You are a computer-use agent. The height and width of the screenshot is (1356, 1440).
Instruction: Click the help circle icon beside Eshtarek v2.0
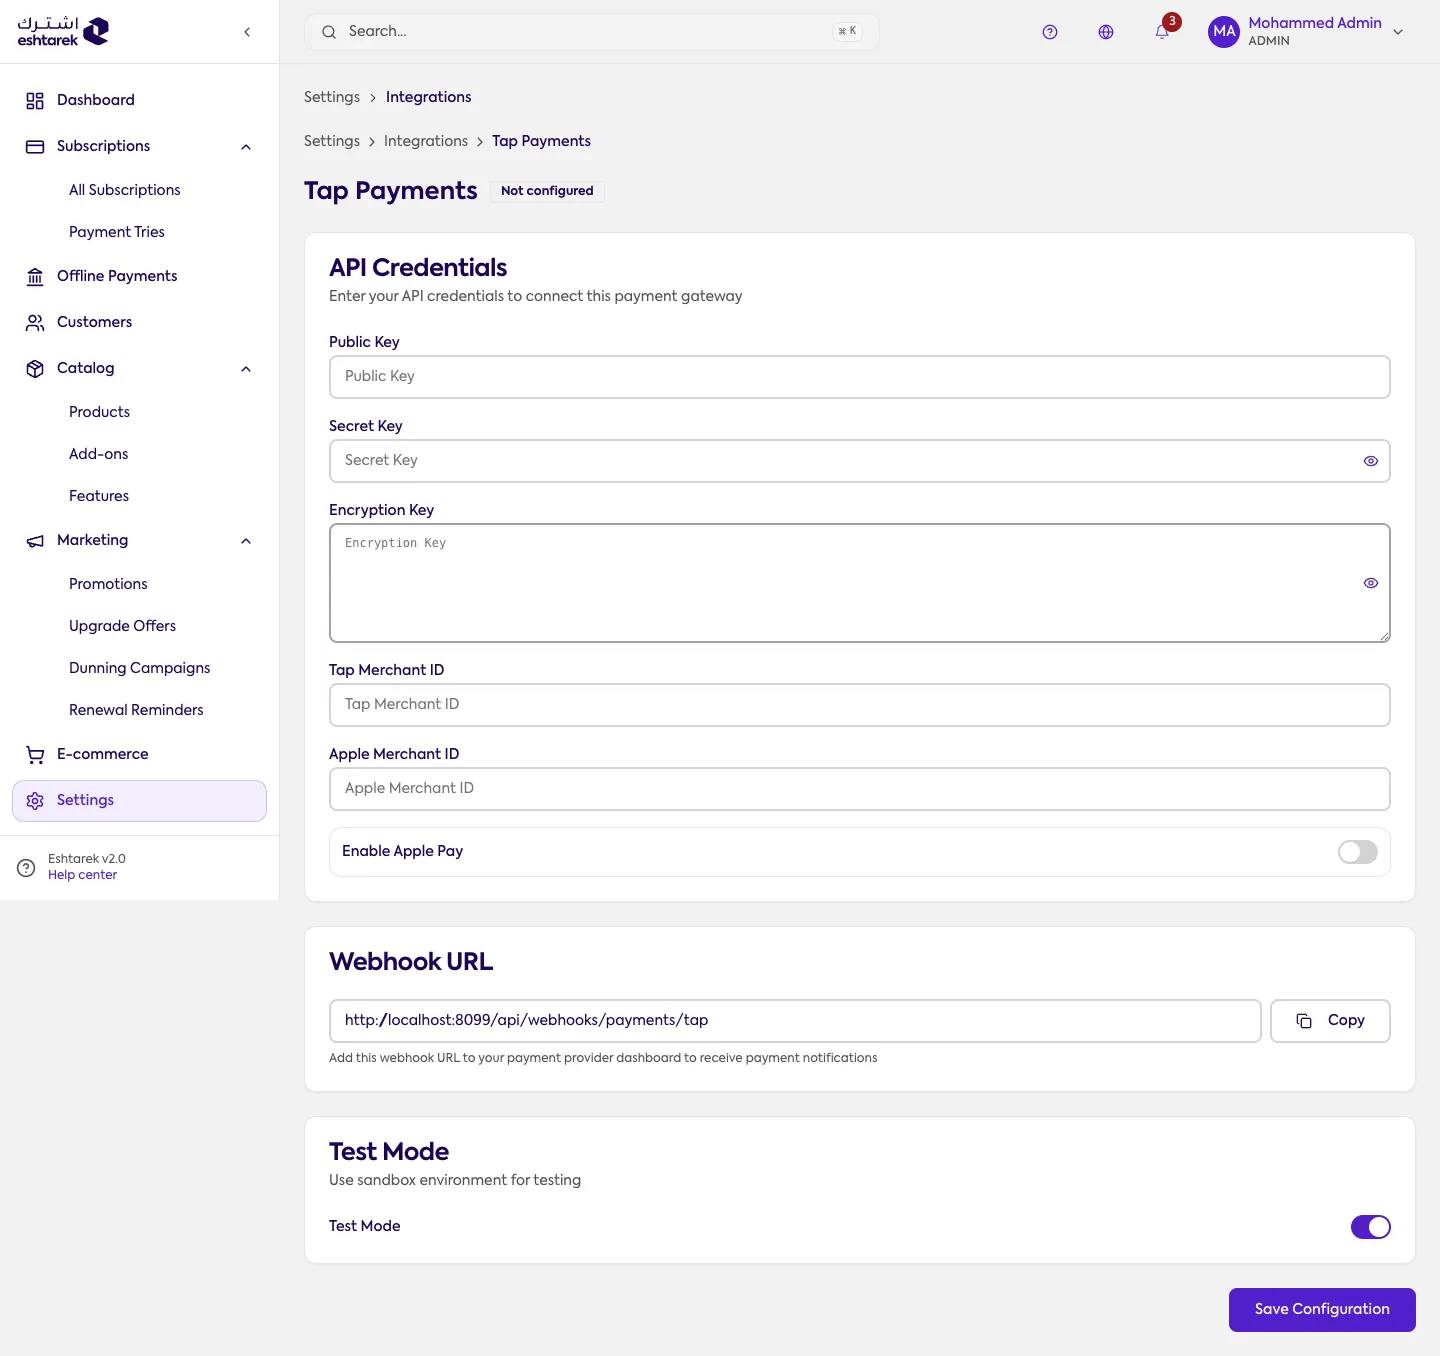point(26,867)
